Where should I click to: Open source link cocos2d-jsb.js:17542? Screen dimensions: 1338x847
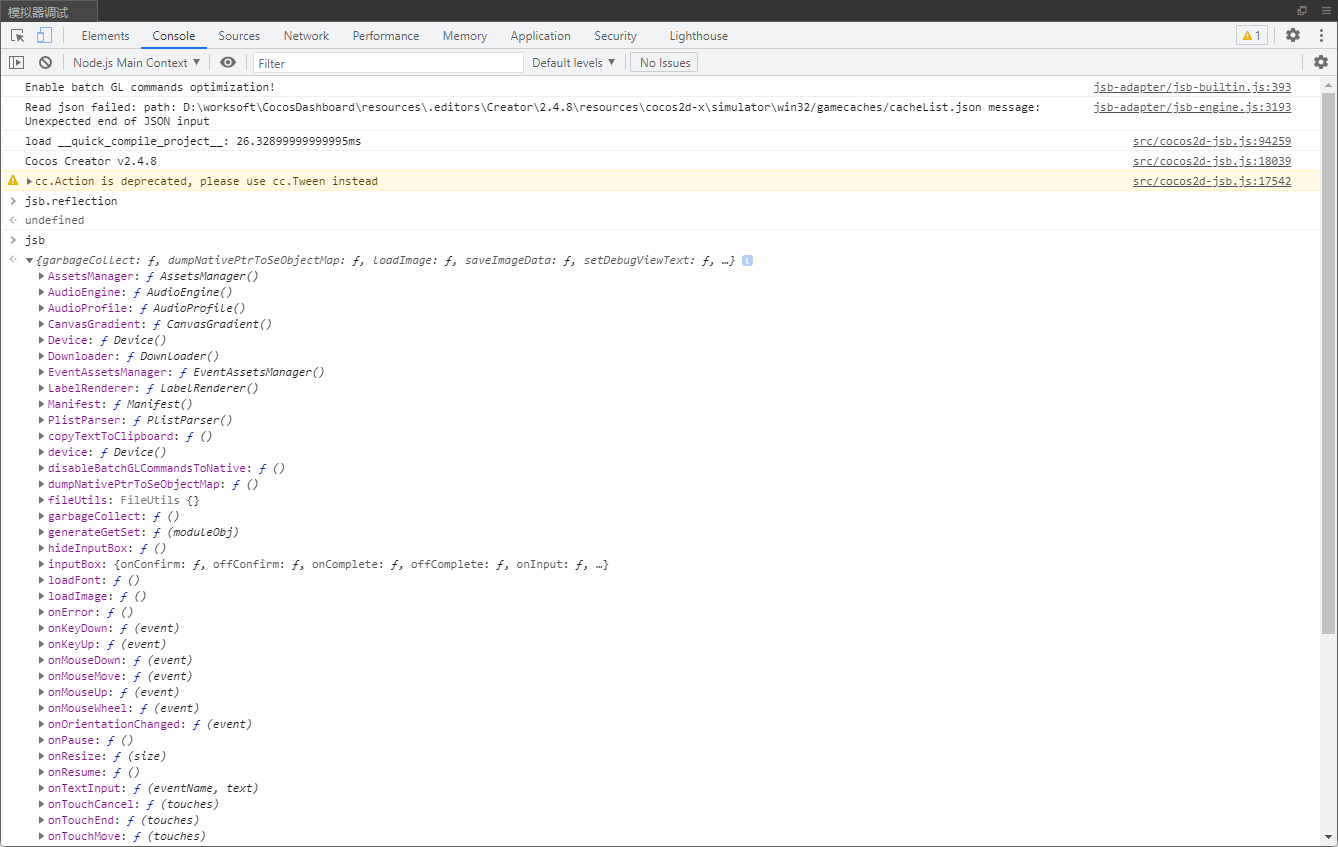(x=1212, y=181)
